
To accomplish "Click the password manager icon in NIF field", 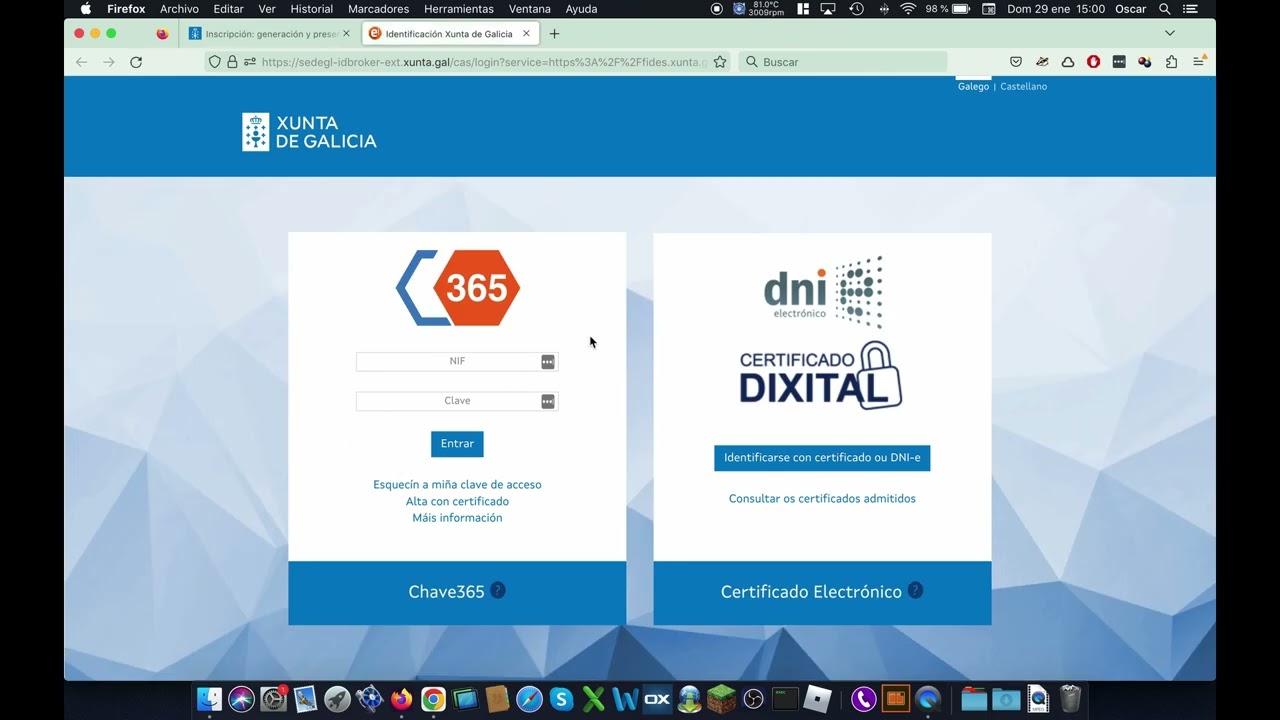I will [x=548, y=362].
